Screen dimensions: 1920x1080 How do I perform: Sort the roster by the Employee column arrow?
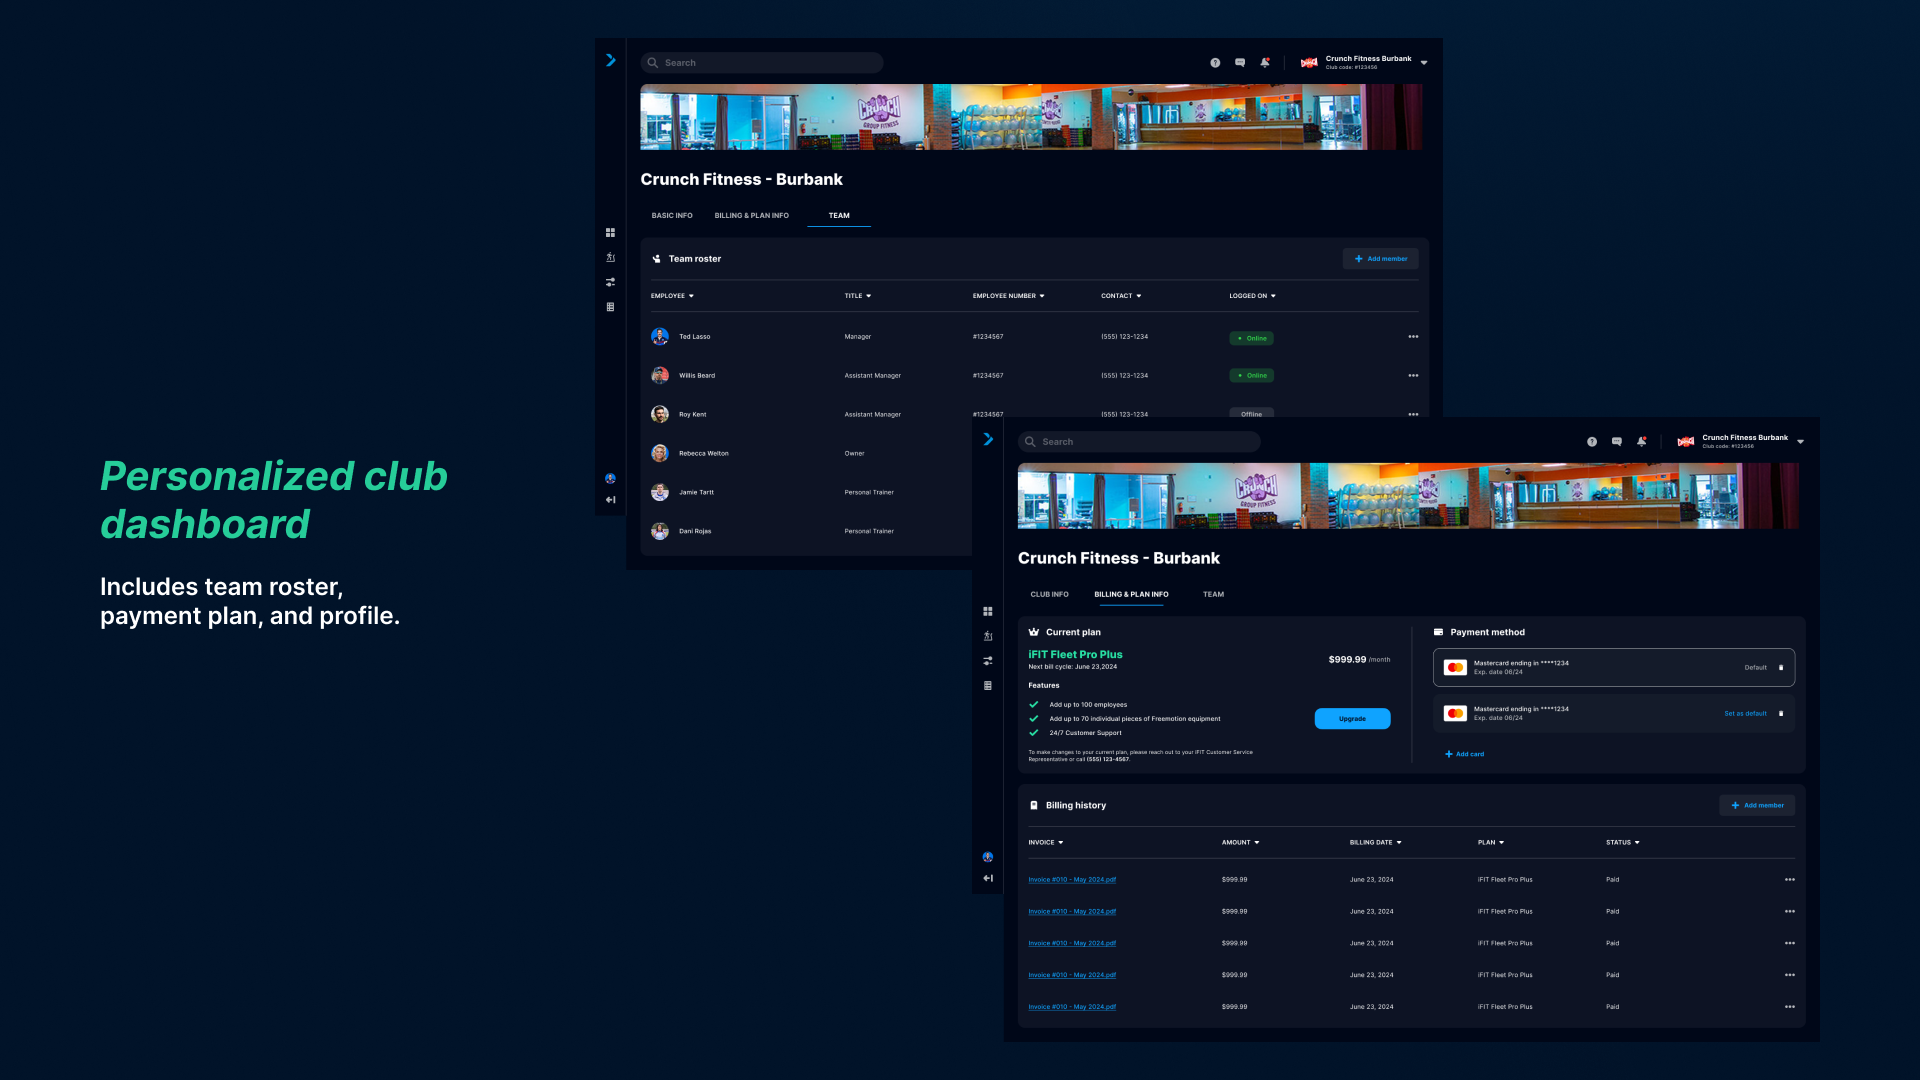tap(691, 296)
